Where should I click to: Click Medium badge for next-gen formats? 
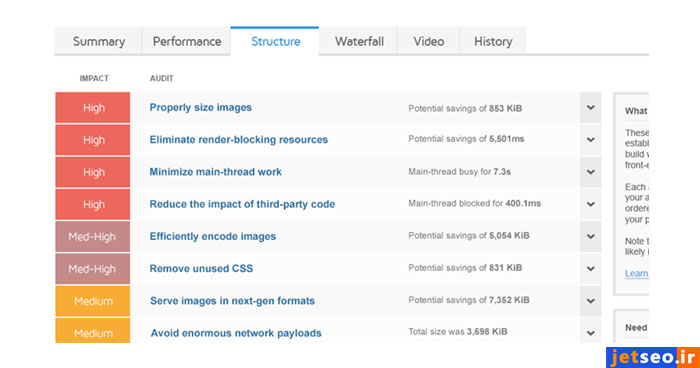[x=93, y=301]
